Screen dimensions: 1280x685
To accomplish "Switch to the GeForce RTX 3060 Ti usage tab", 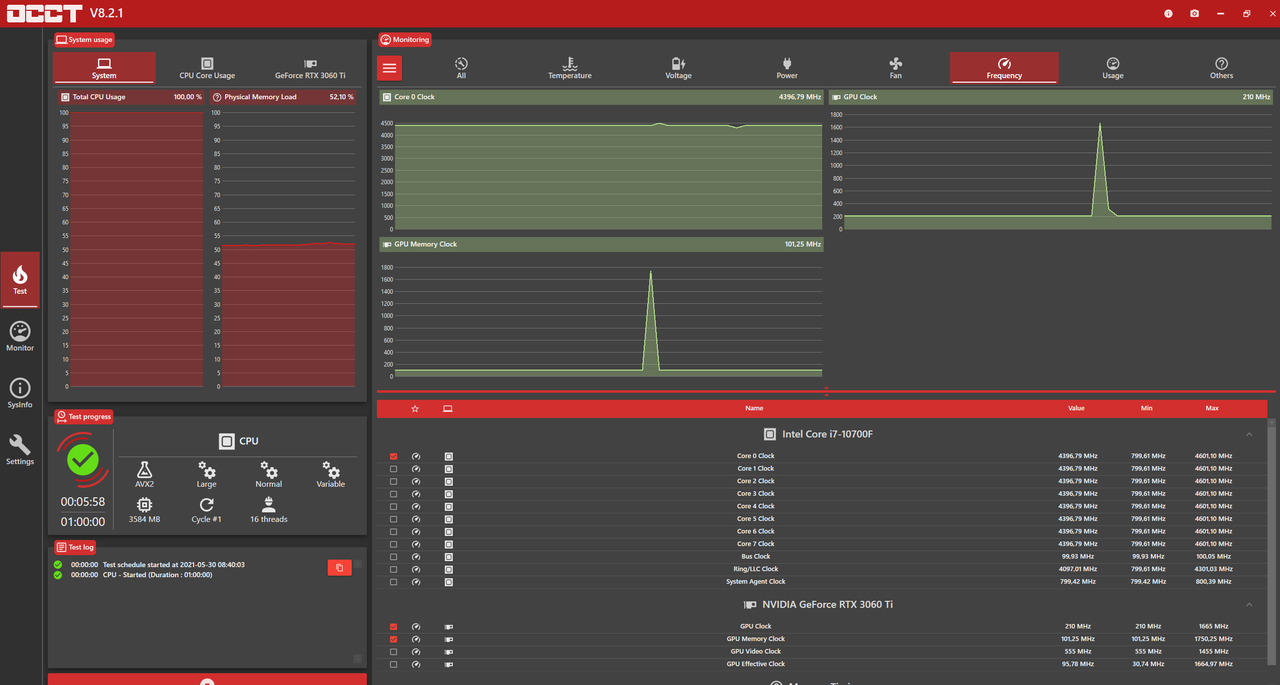I will tap(310, 68).
